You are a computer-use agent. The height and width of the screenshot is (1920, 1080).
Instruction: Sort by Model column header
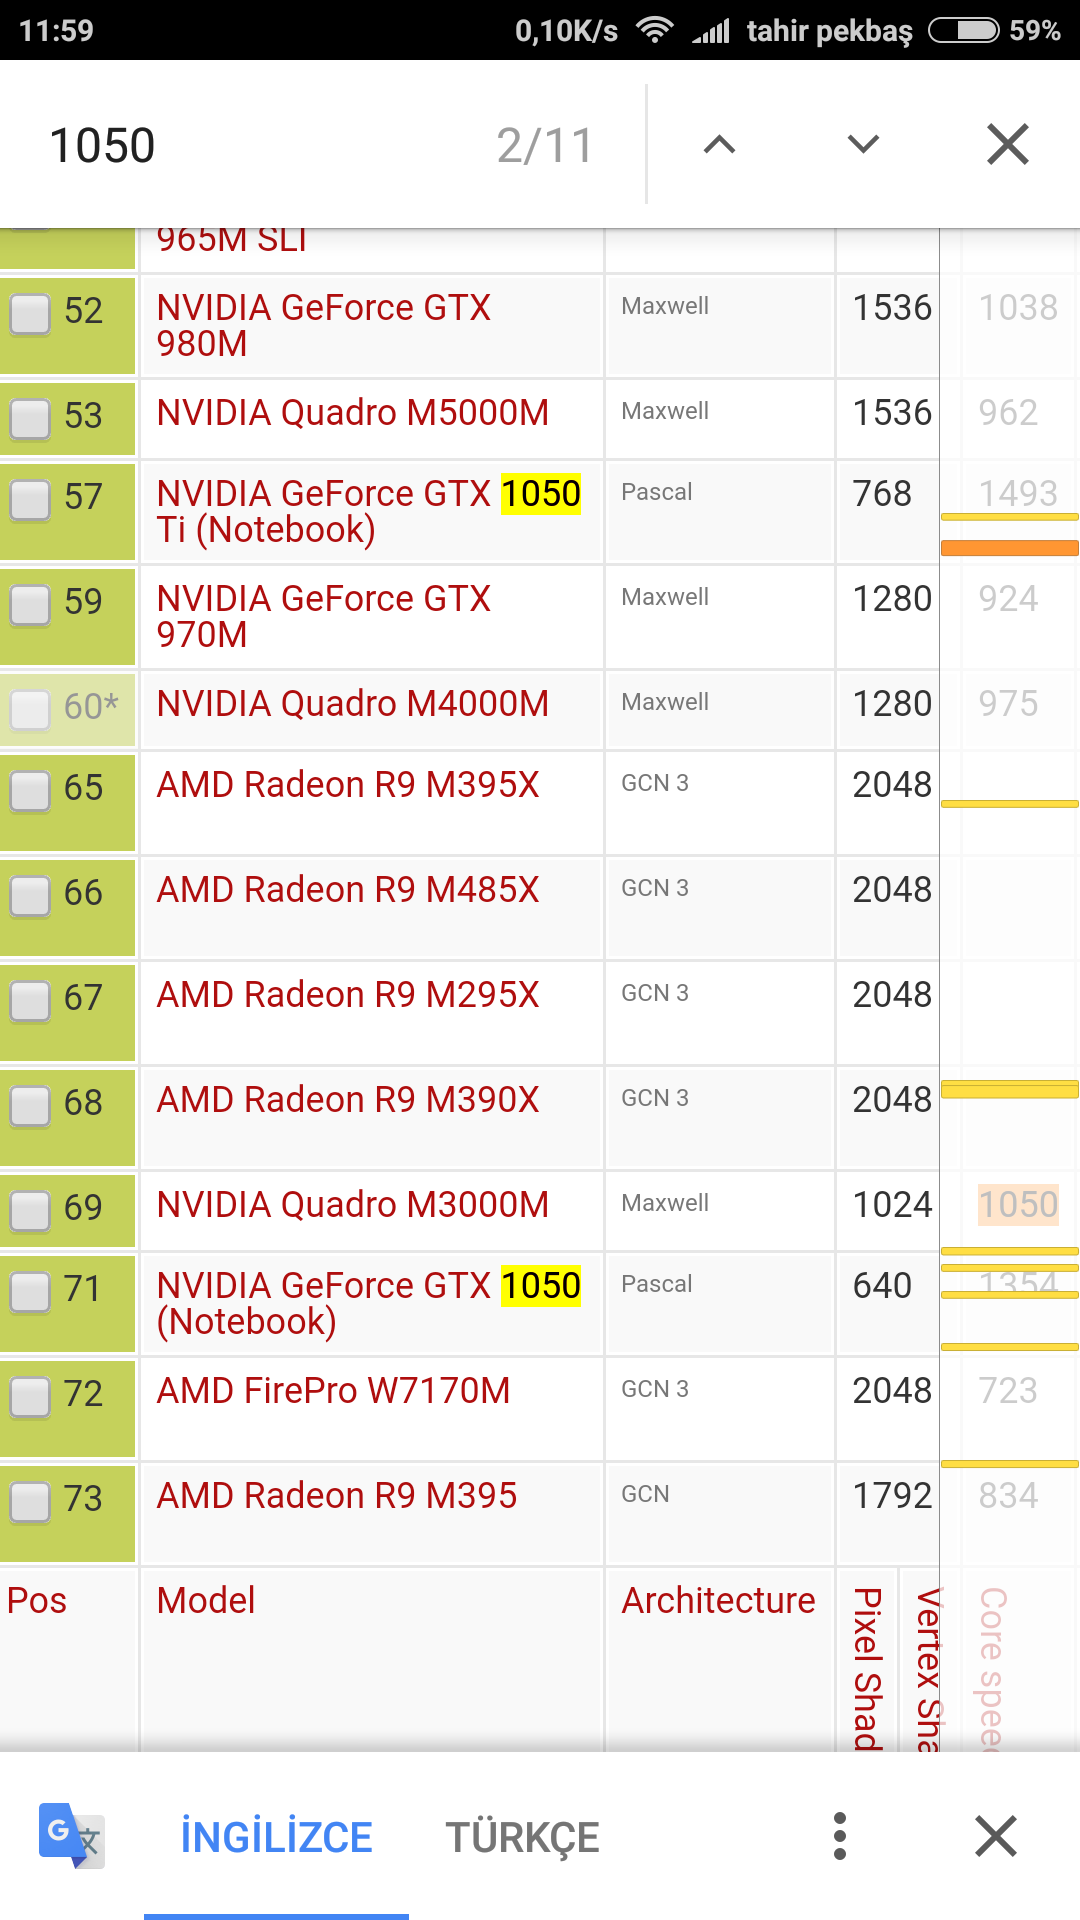[206, 1600]
